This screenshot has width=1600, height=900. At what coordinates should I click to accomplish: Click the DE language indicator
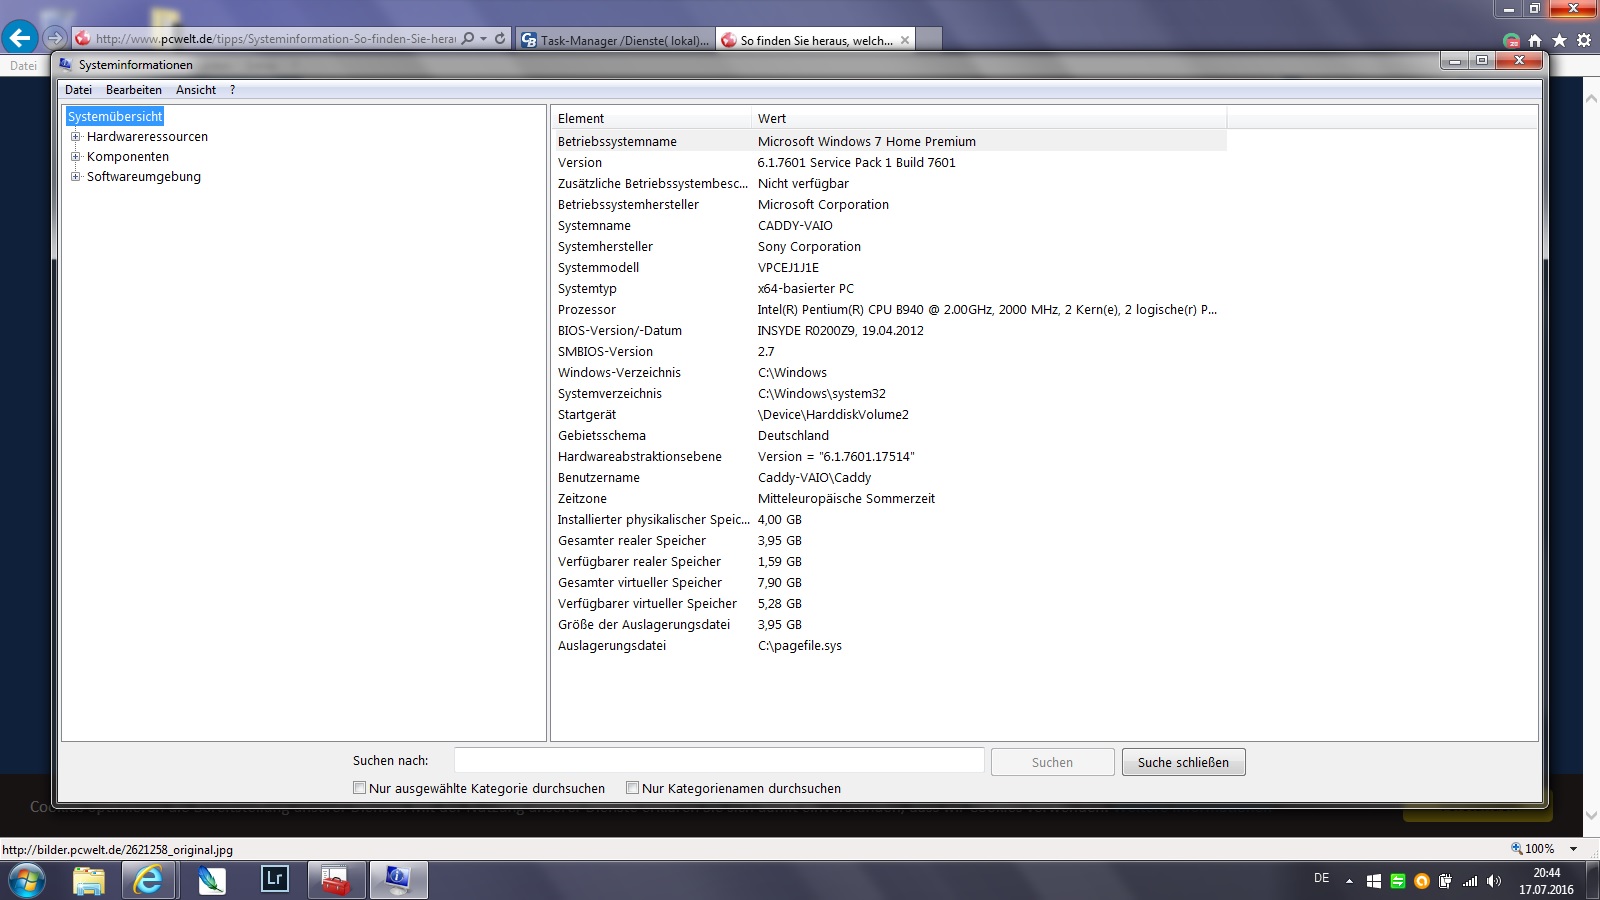(1322, 878)
